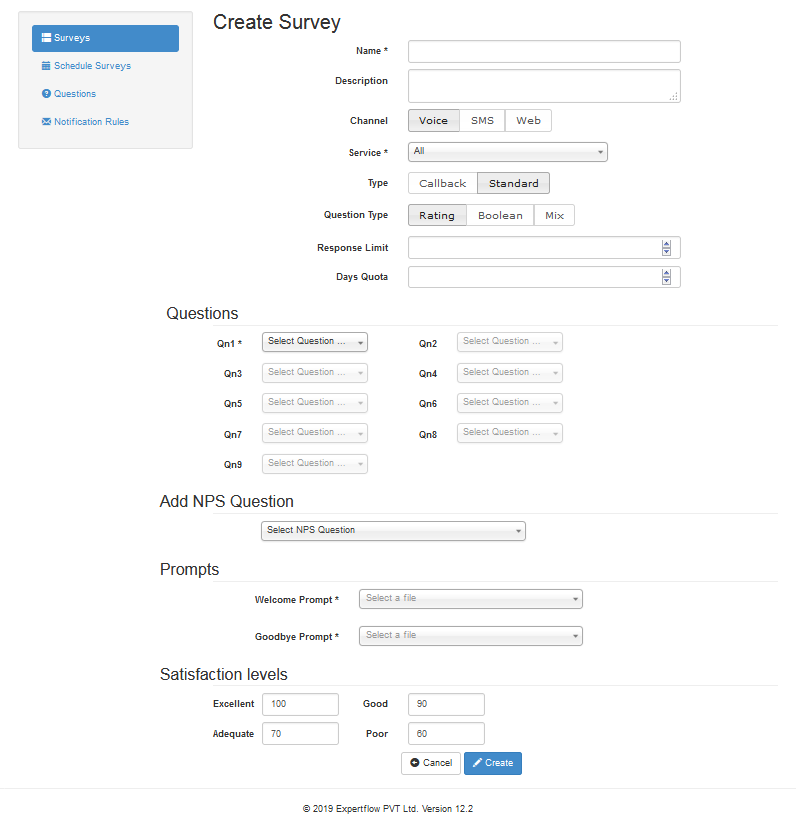Click the Surveys list icon in sidebar

pos(44,38)
